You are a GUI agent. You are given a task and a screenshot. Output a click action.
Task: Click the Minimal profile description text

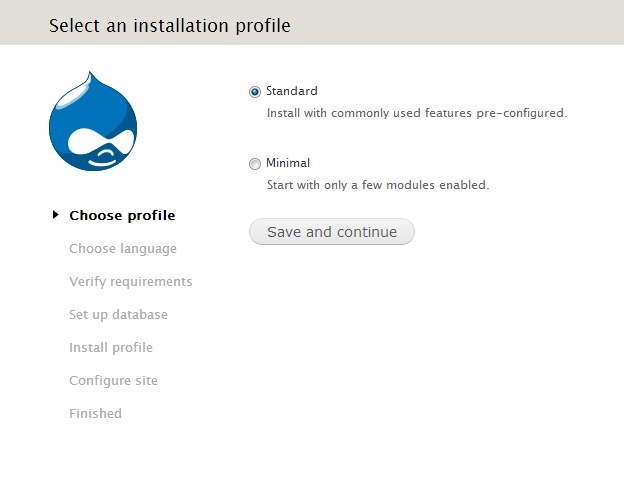[377, 185]
